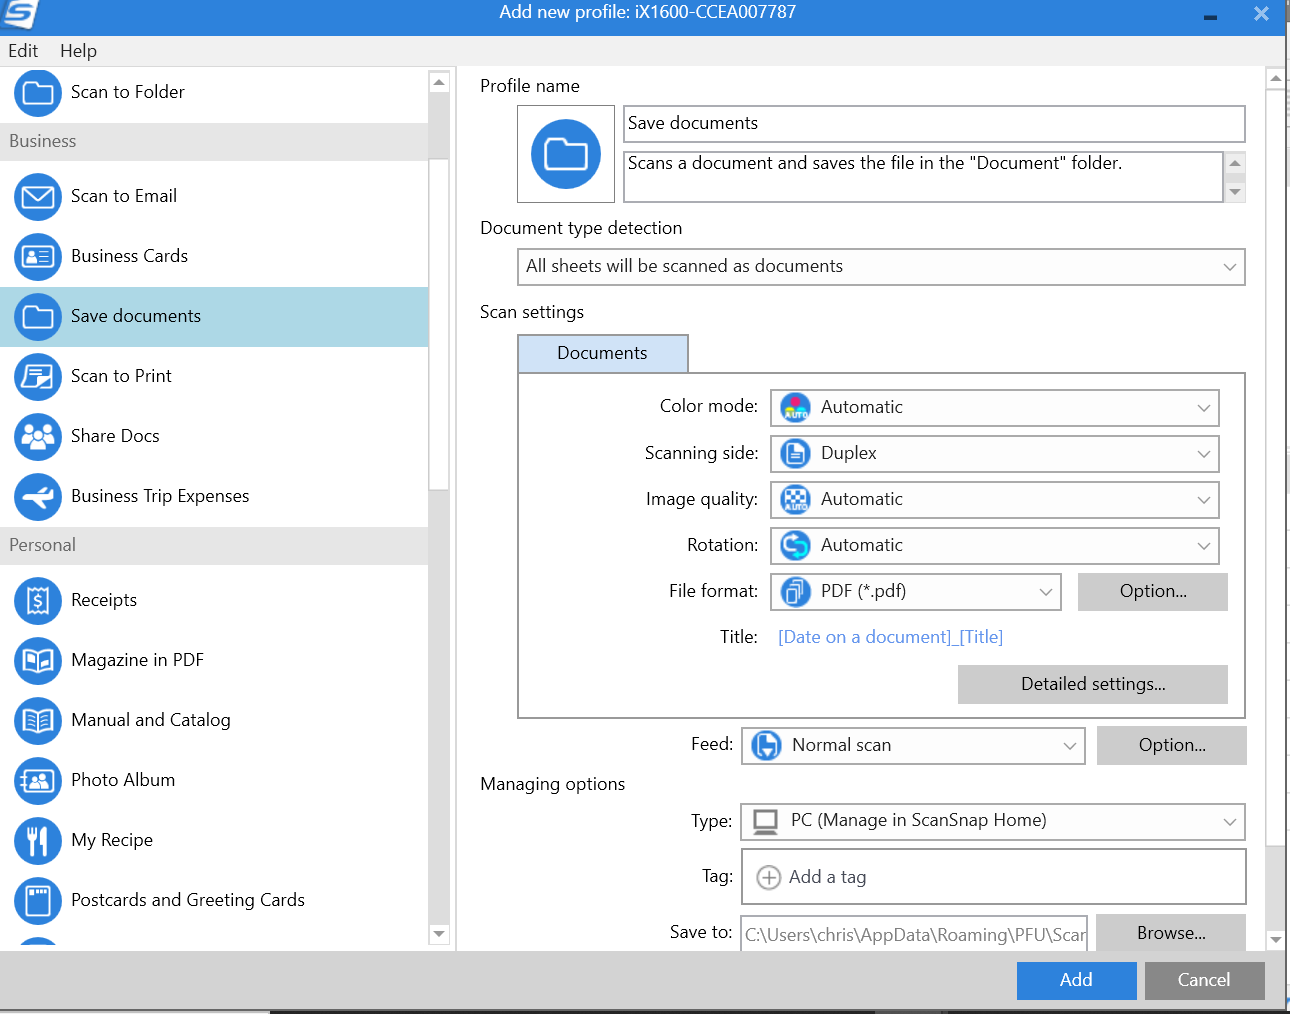Choose the Scan to Print icon
This screenshot has width=1290, height=1014.
pos(38,377)
